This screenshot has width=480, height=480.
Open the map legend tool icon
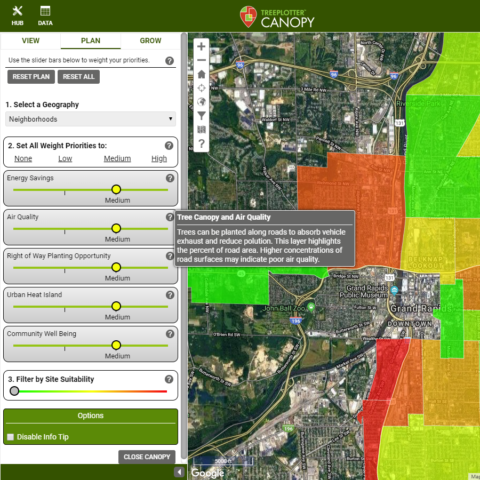click(x=201, y=129)
